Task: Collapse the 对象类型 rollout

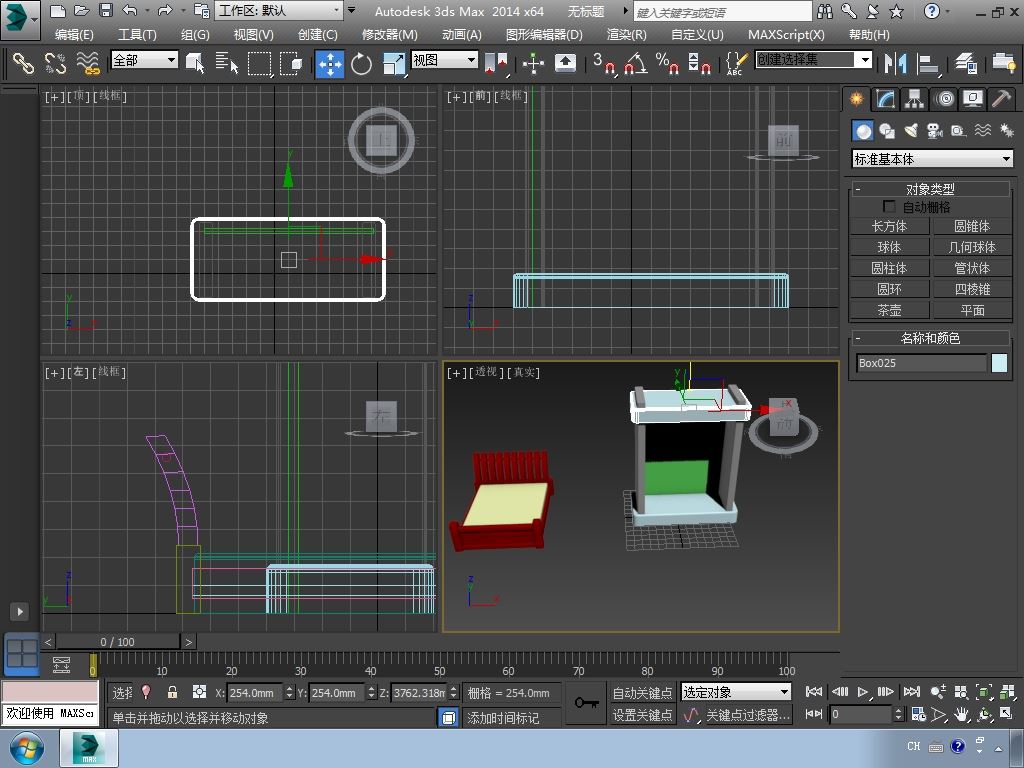Action: [x=930, y=188]
